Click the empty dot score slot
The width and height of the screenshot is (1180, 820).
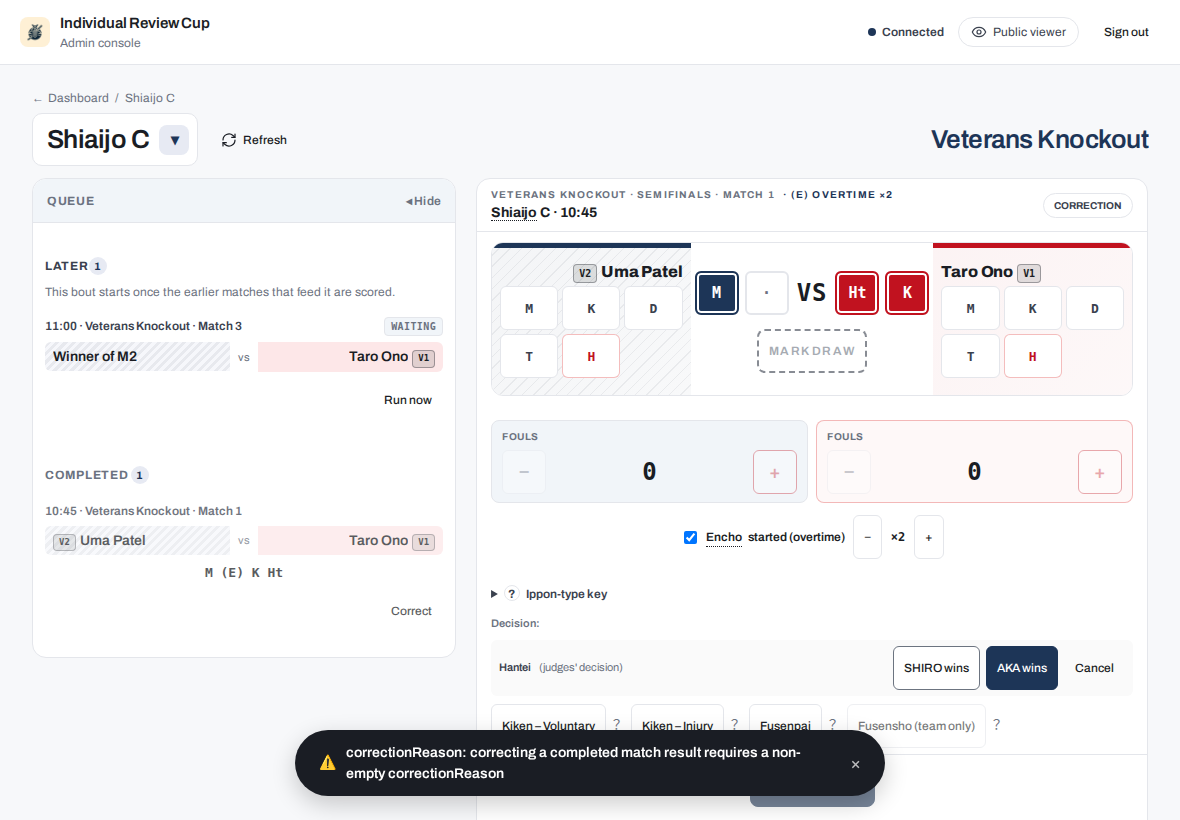pos(767,293)
